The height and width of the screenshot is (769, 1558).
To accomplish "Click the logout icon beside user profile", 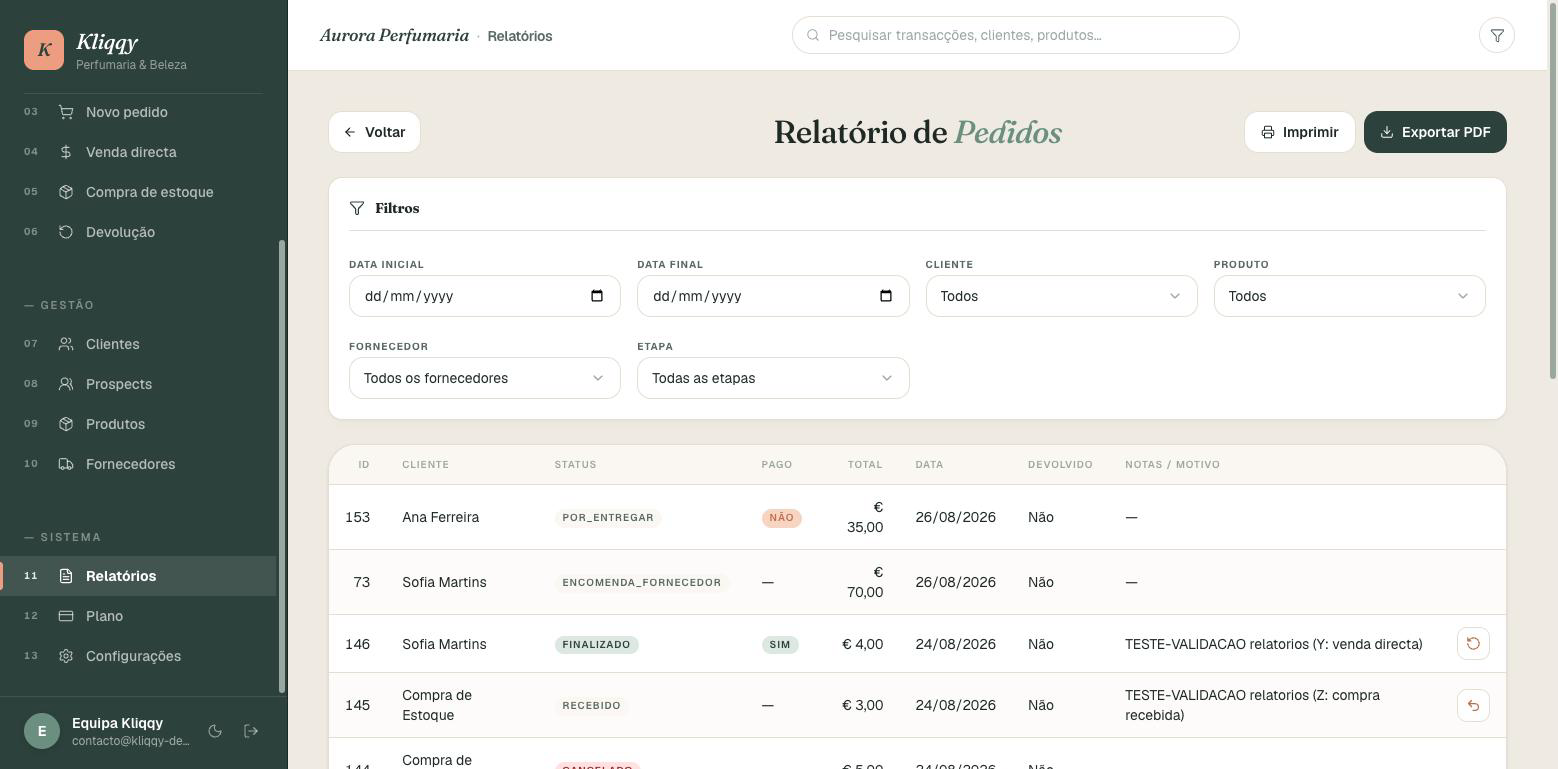I will point(251,731).
